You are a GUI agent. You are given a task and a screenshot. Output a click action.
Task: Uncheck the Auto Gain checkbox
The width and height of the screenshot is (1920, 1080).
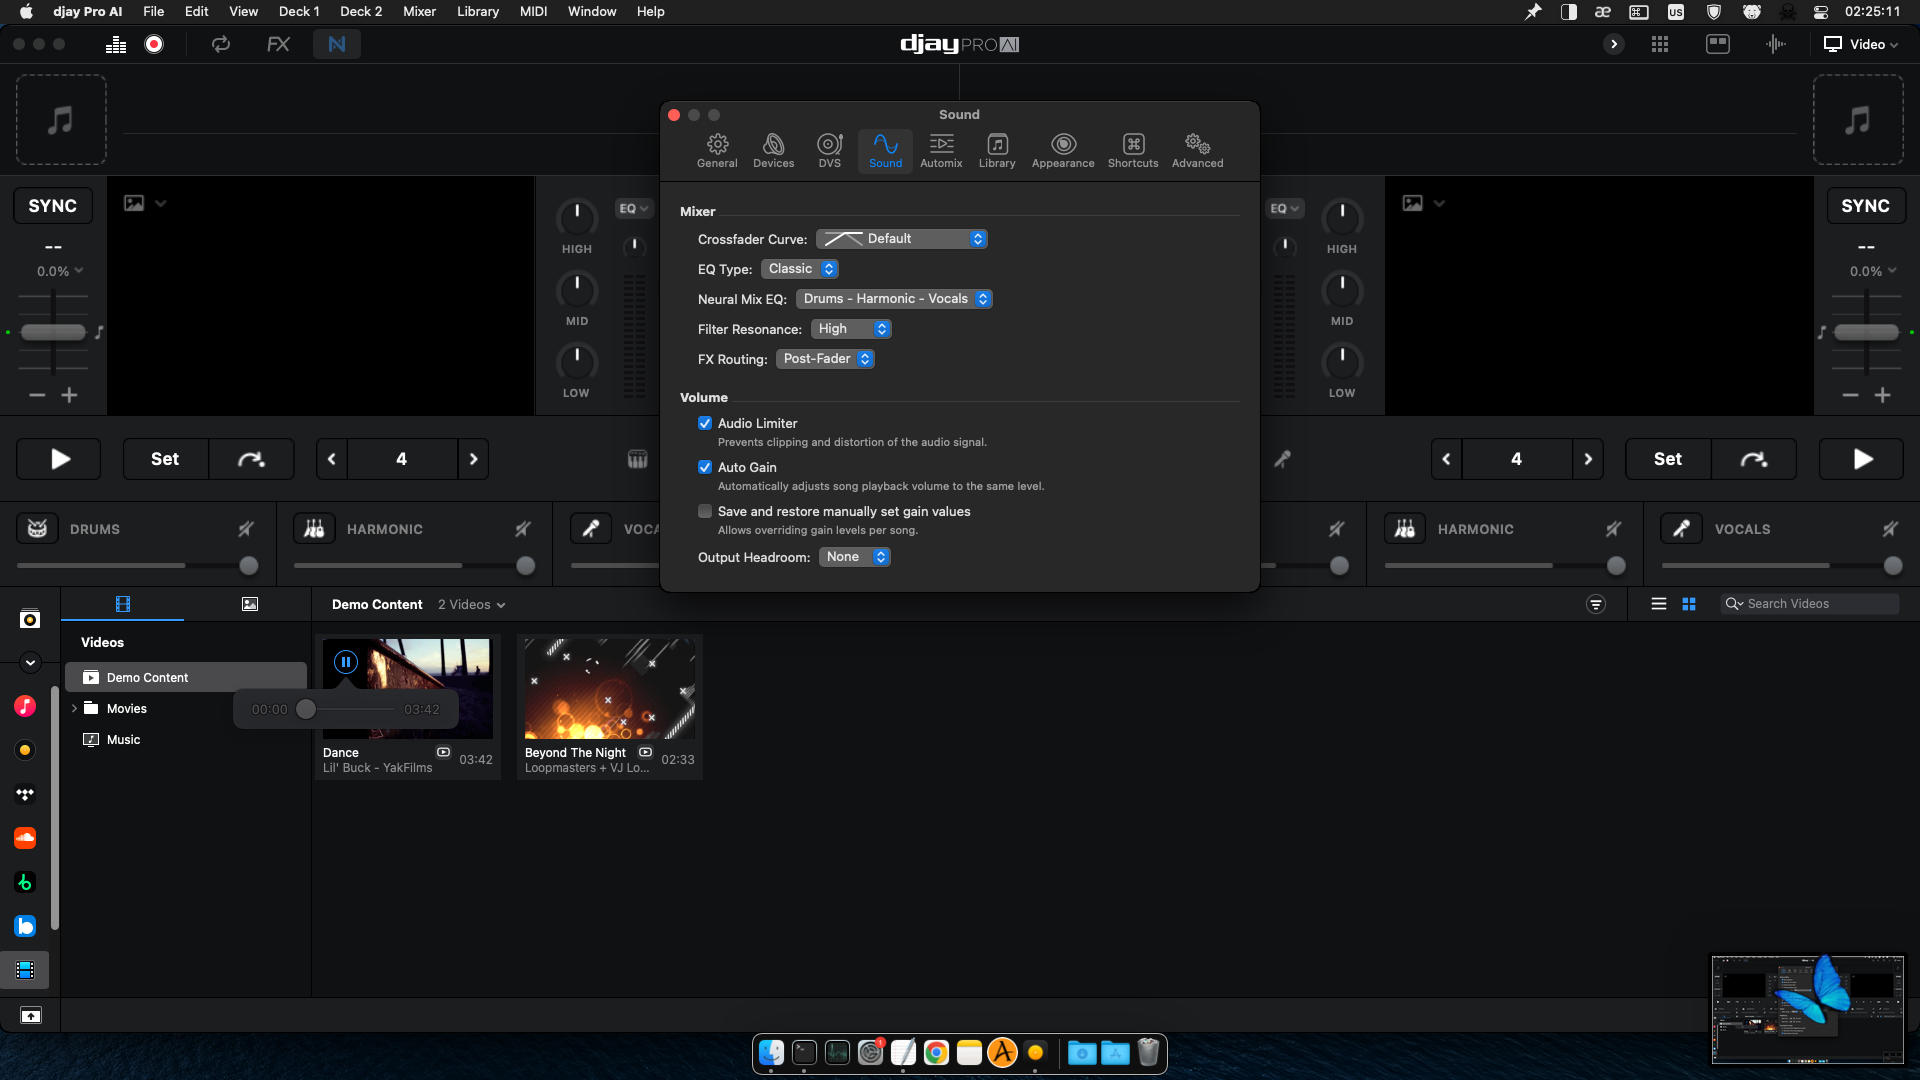pos(705,467)
